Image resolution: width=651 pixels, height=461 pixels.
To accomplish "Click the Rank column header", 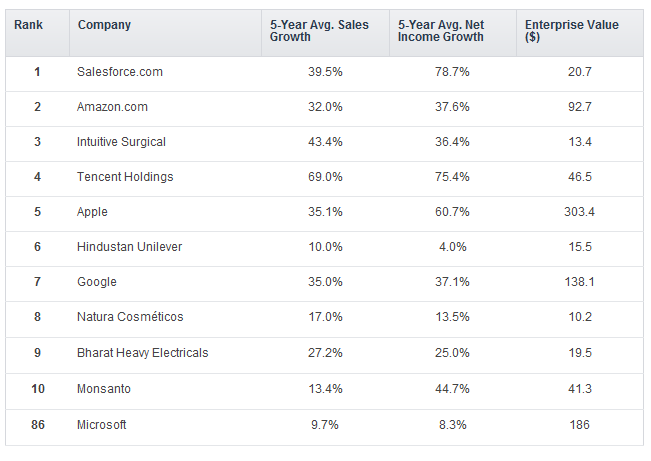I will (27, 24).
